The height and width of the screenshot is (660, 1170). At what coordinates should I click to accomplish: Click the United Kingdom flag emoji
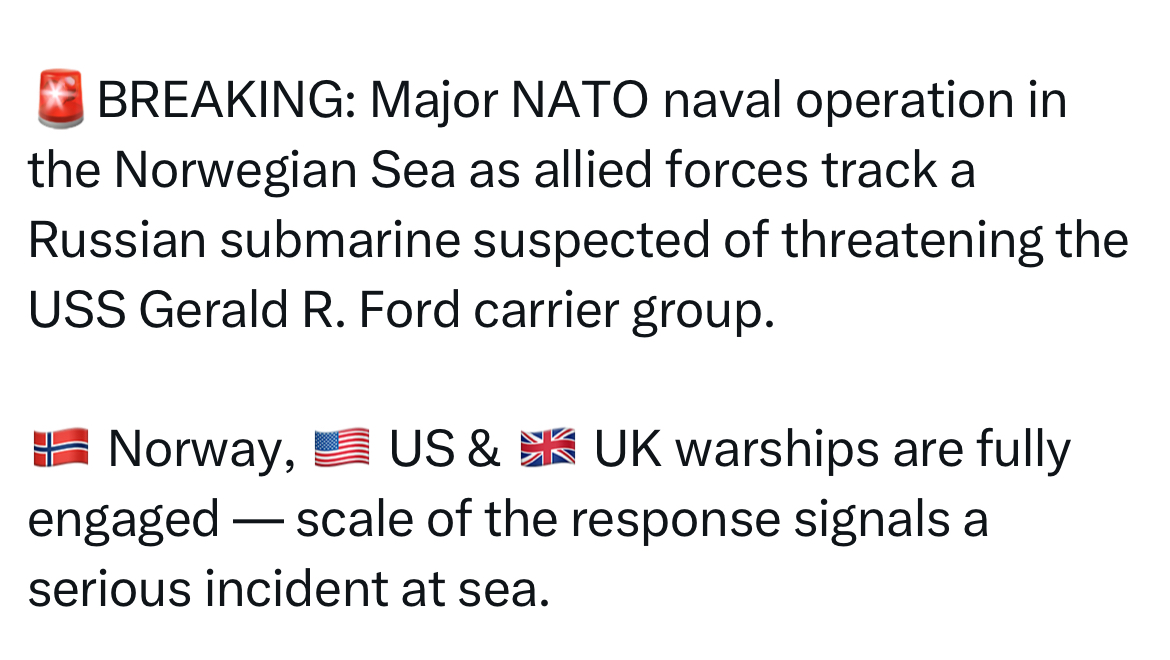click(548, 448)
